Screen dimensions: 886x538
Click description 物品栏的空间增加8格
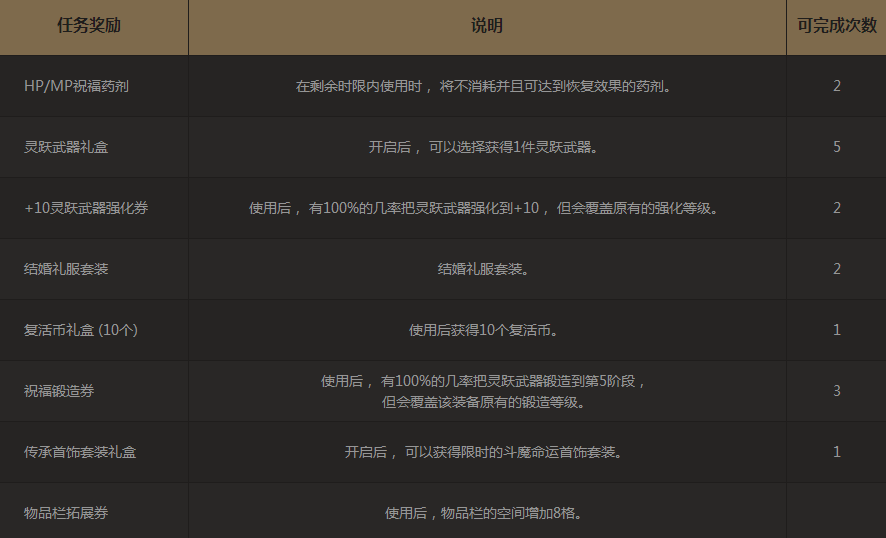[x=483, y=513]
